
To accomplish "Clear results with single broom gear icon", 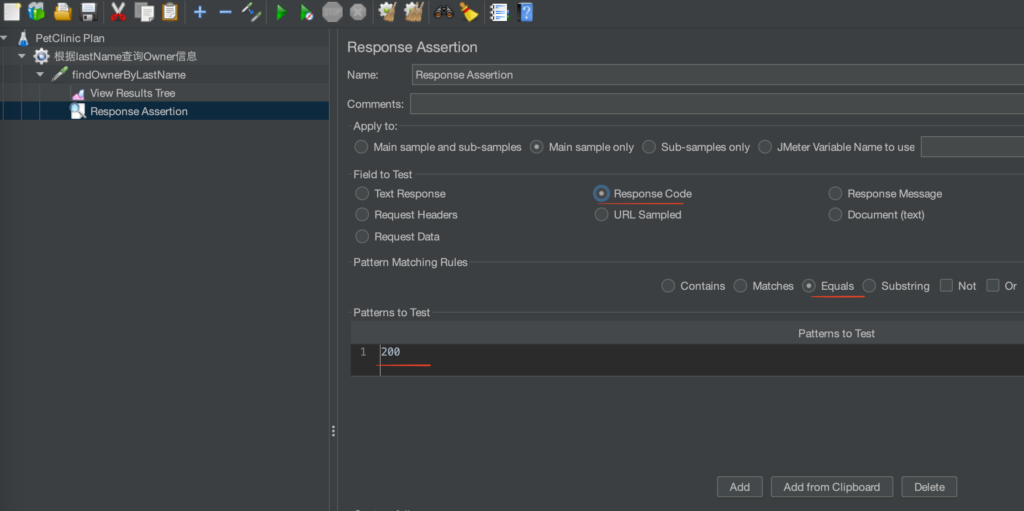I will coord(388,11).
